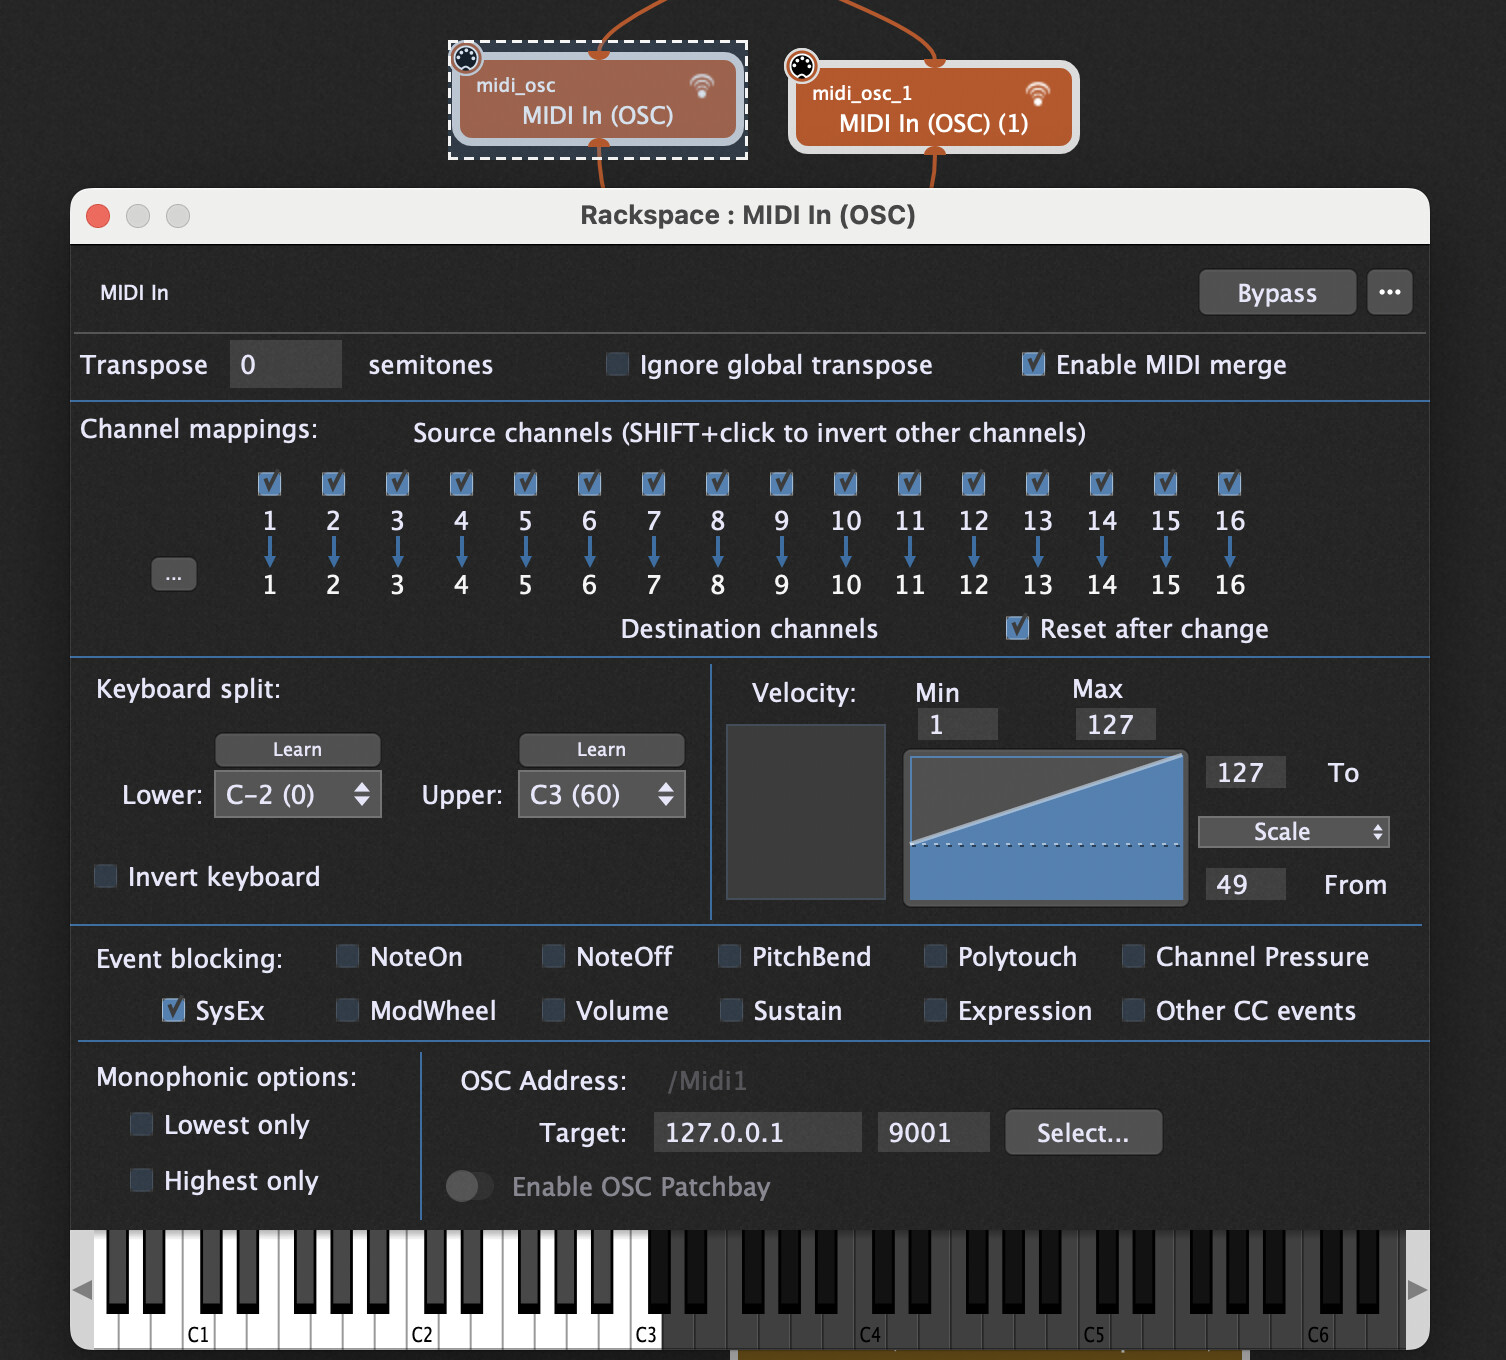Toggle the Enable OSC Patchbay switch
1506x1360 pixels.
(469, 1186)
